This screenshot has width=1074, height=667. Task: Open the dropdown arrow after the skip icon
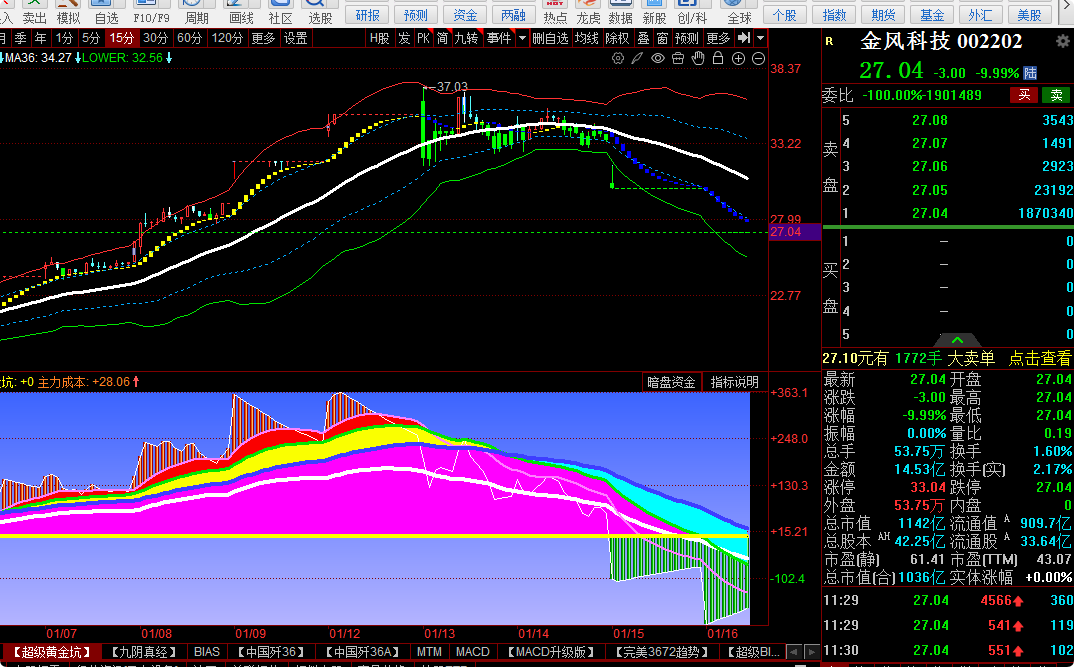[x=760, y=38]
